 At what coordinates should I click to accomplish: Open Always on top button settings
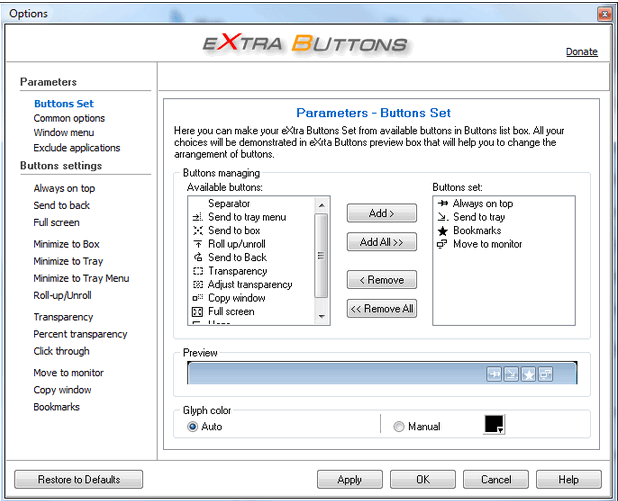pyautogui.click(x=64, y=188)
